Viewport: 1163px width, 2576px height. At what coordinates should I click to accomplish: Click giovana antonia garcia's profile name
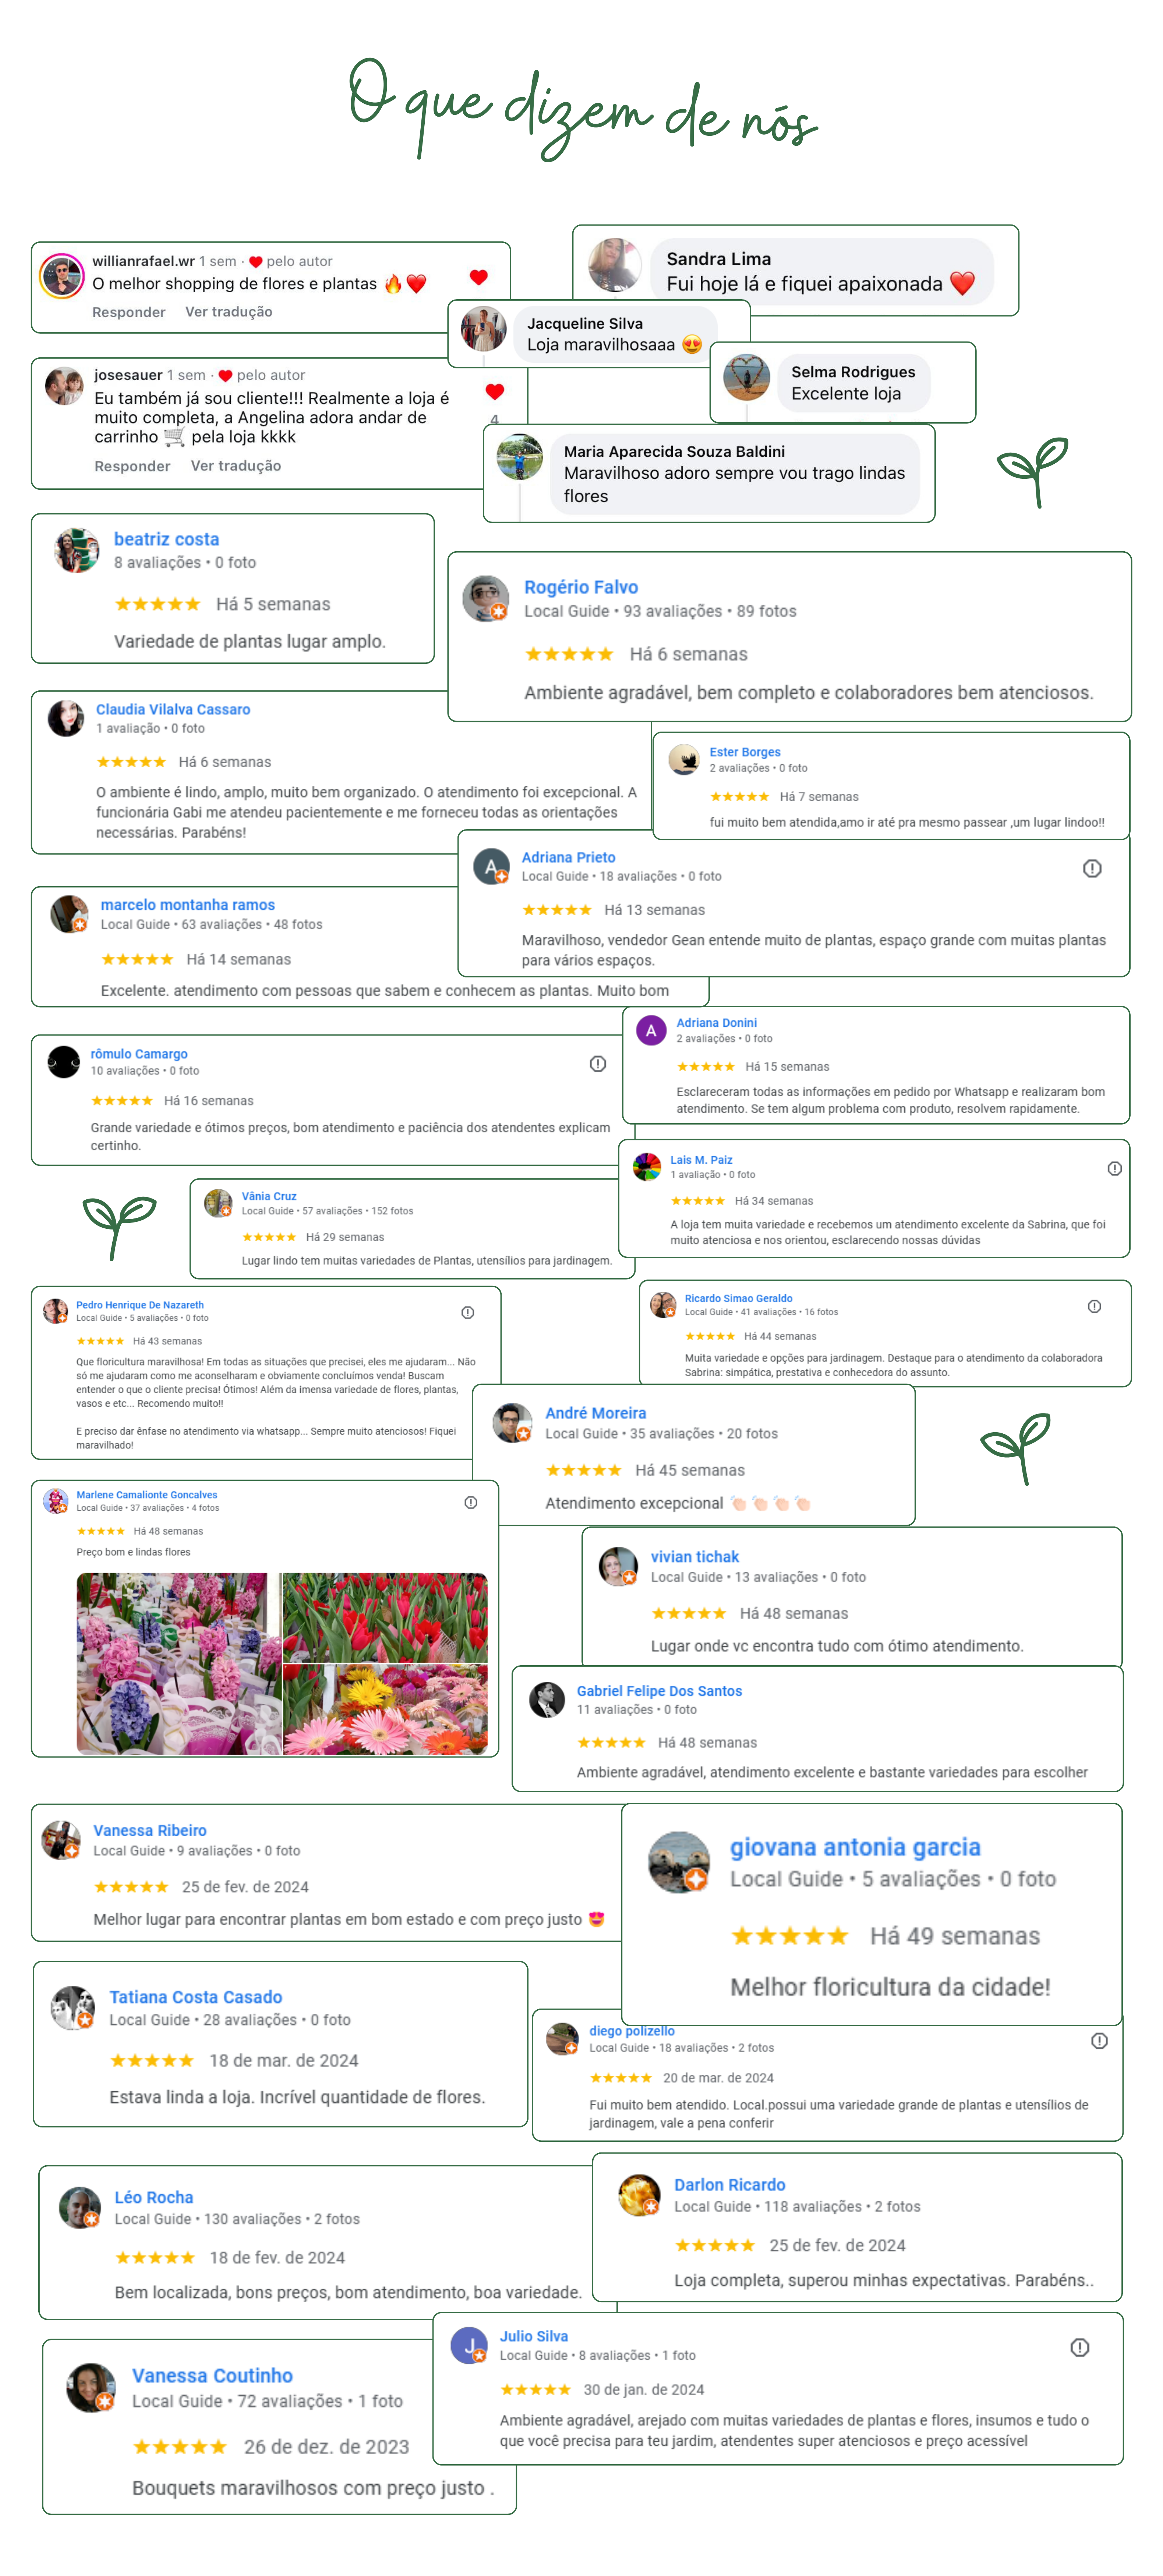point(855,1847)
